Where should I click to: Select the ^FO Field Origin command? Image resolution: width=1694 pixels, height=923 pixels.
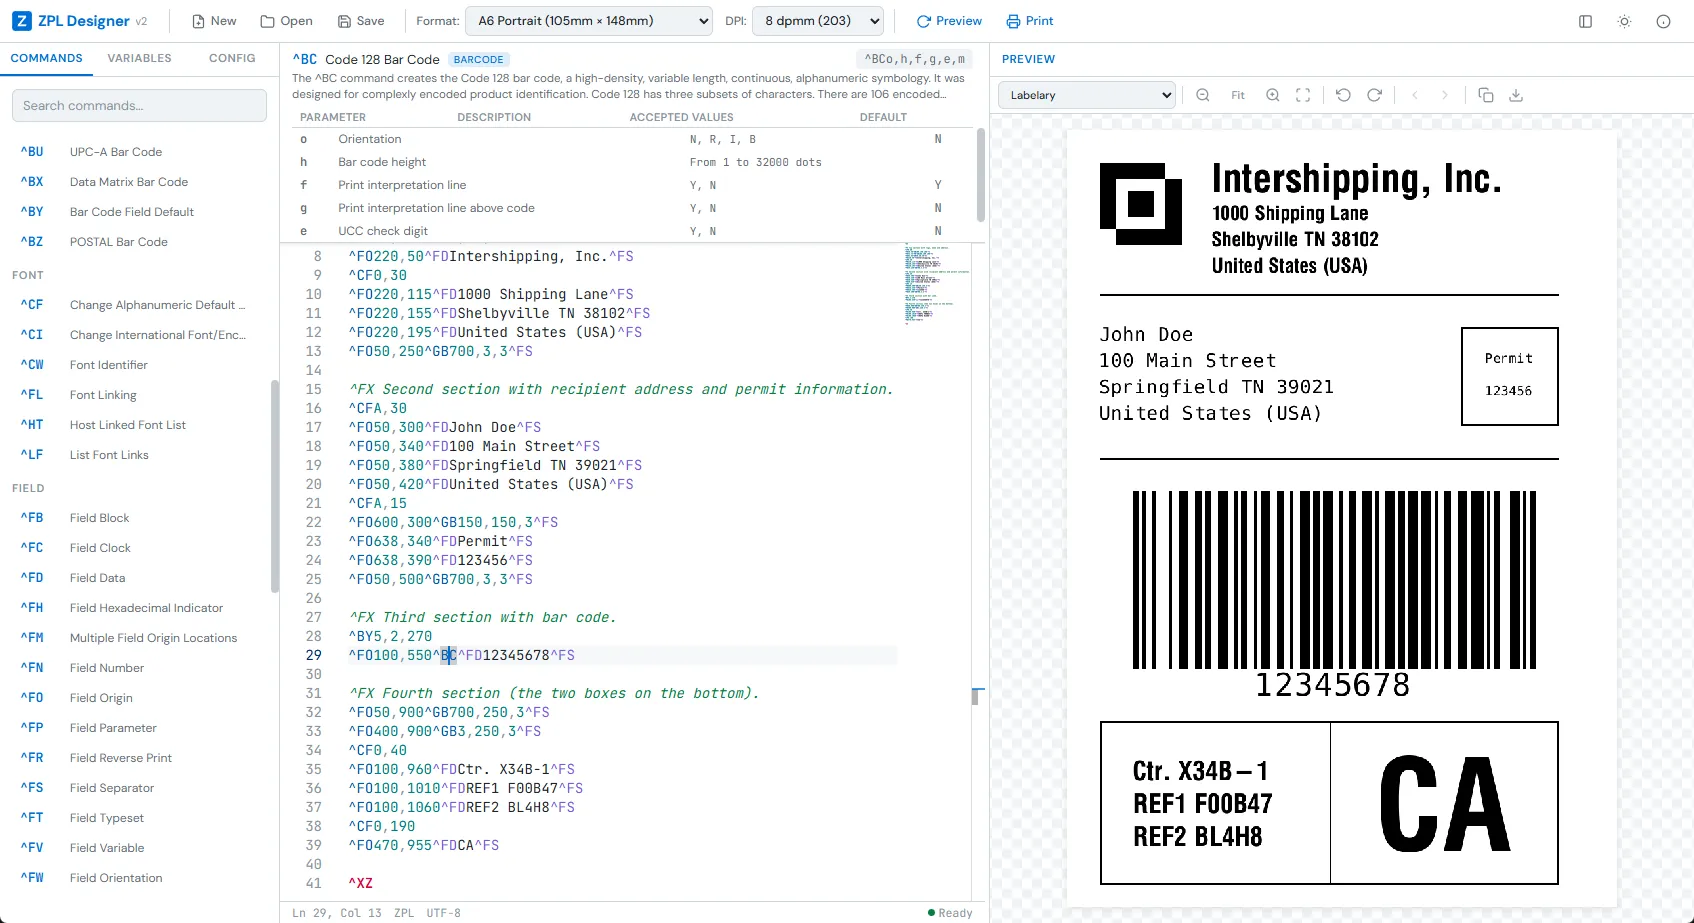click(x=100, y=698)
